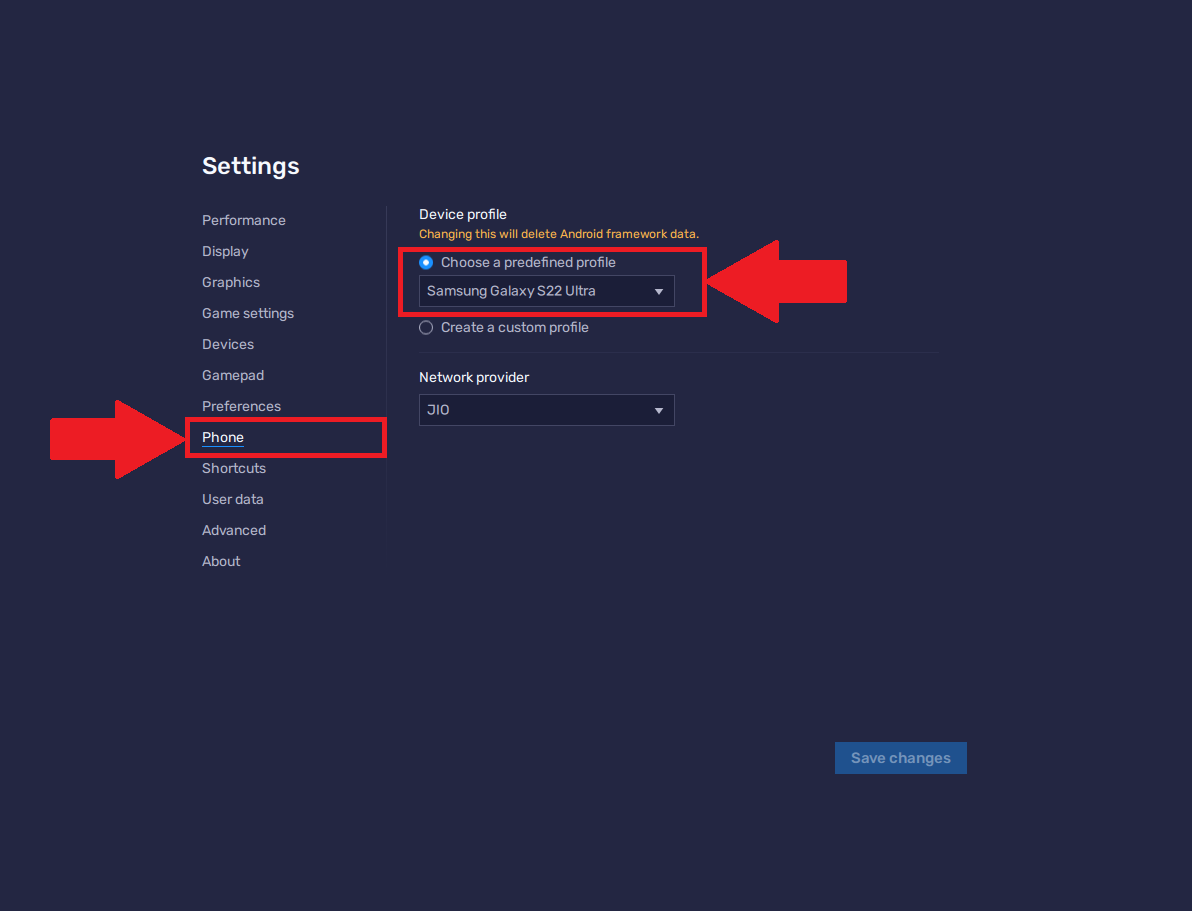Open the Game settings section
The image size is (1192, 911).
pos(247,313)
